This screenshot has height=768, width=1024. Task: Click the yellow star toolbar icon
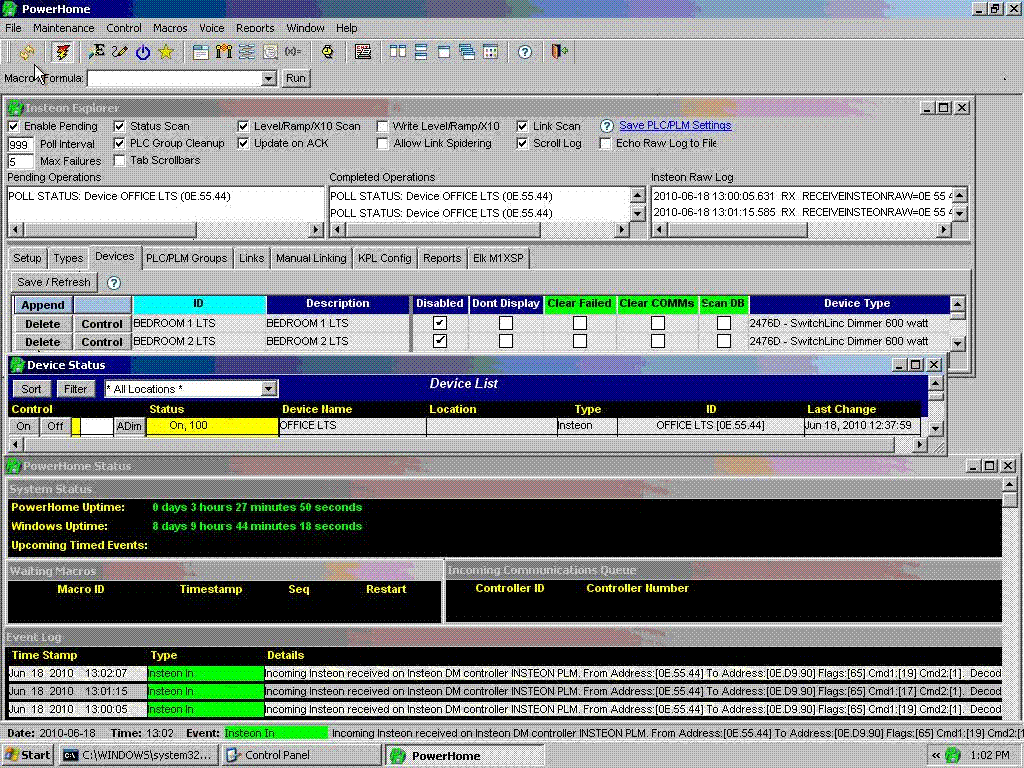click(x=166, y=52)
